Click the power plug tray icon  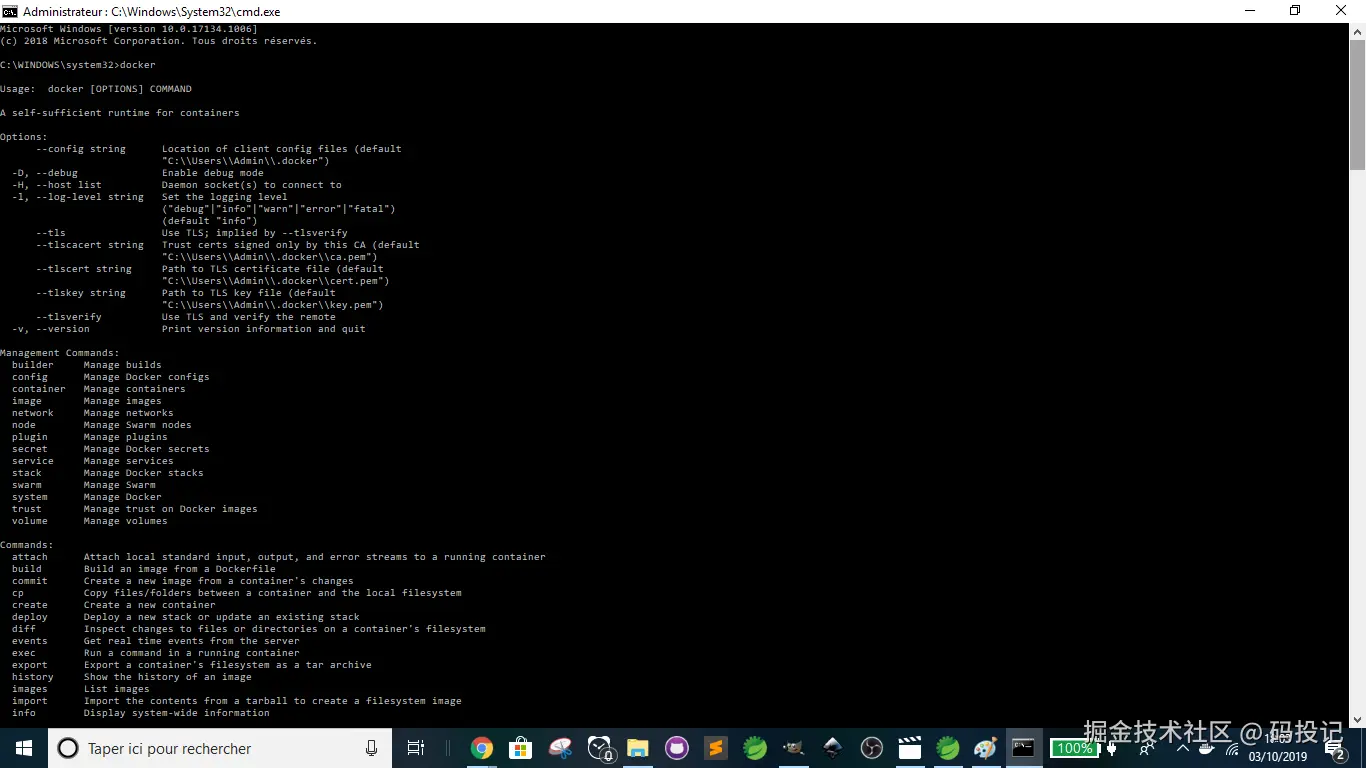pos(1111,748)
